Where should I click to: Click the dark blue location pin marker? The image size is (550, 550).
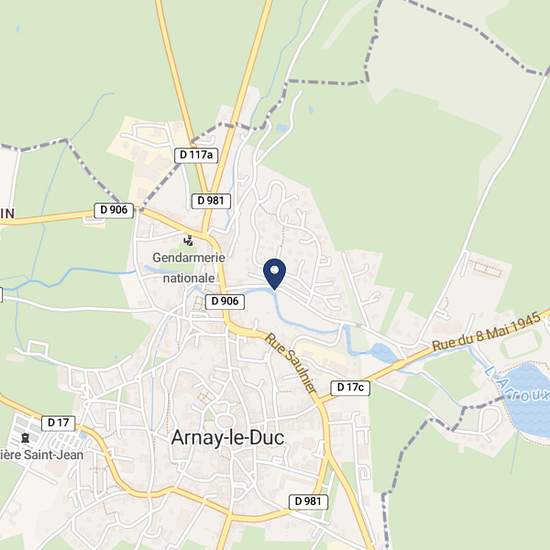click(x=275, y=274)
